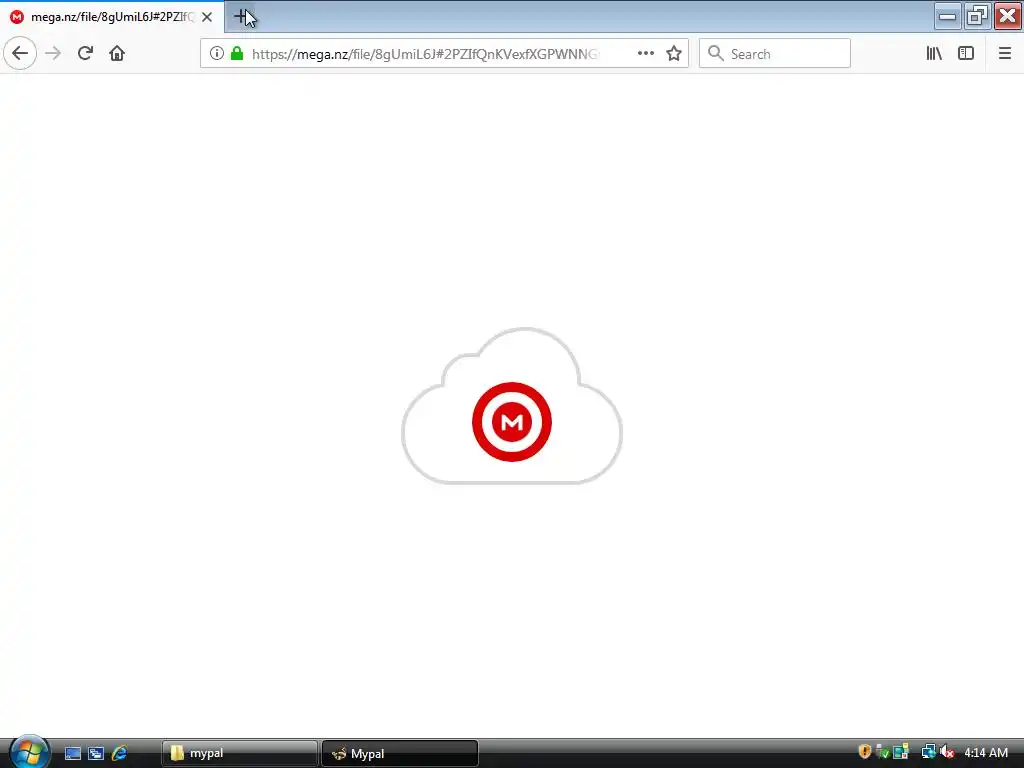Bookmark this page with the star
This screenshot has width=1024, height=768.
pyautogui.click(x=674, y=54)
